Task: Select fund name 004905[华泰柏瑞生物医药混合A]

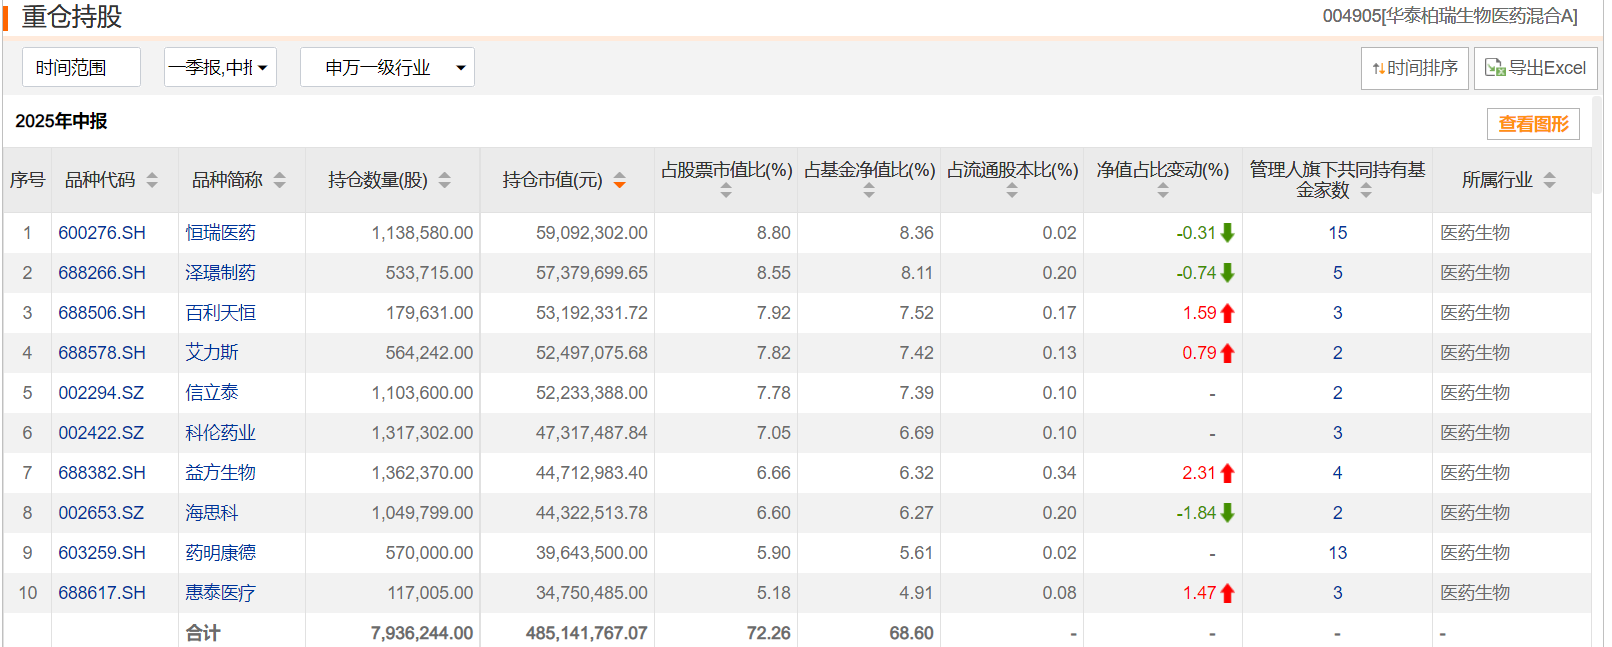Action: click(1450, 16)
